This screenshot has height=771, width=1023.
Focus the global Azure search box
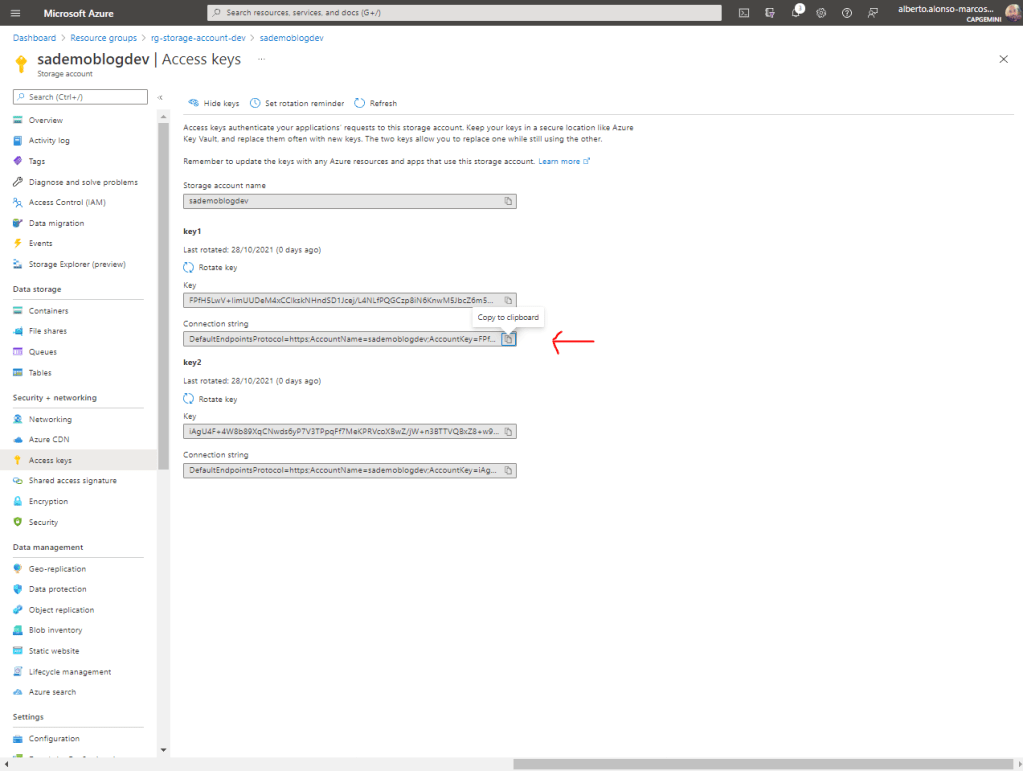click(464, 13)
